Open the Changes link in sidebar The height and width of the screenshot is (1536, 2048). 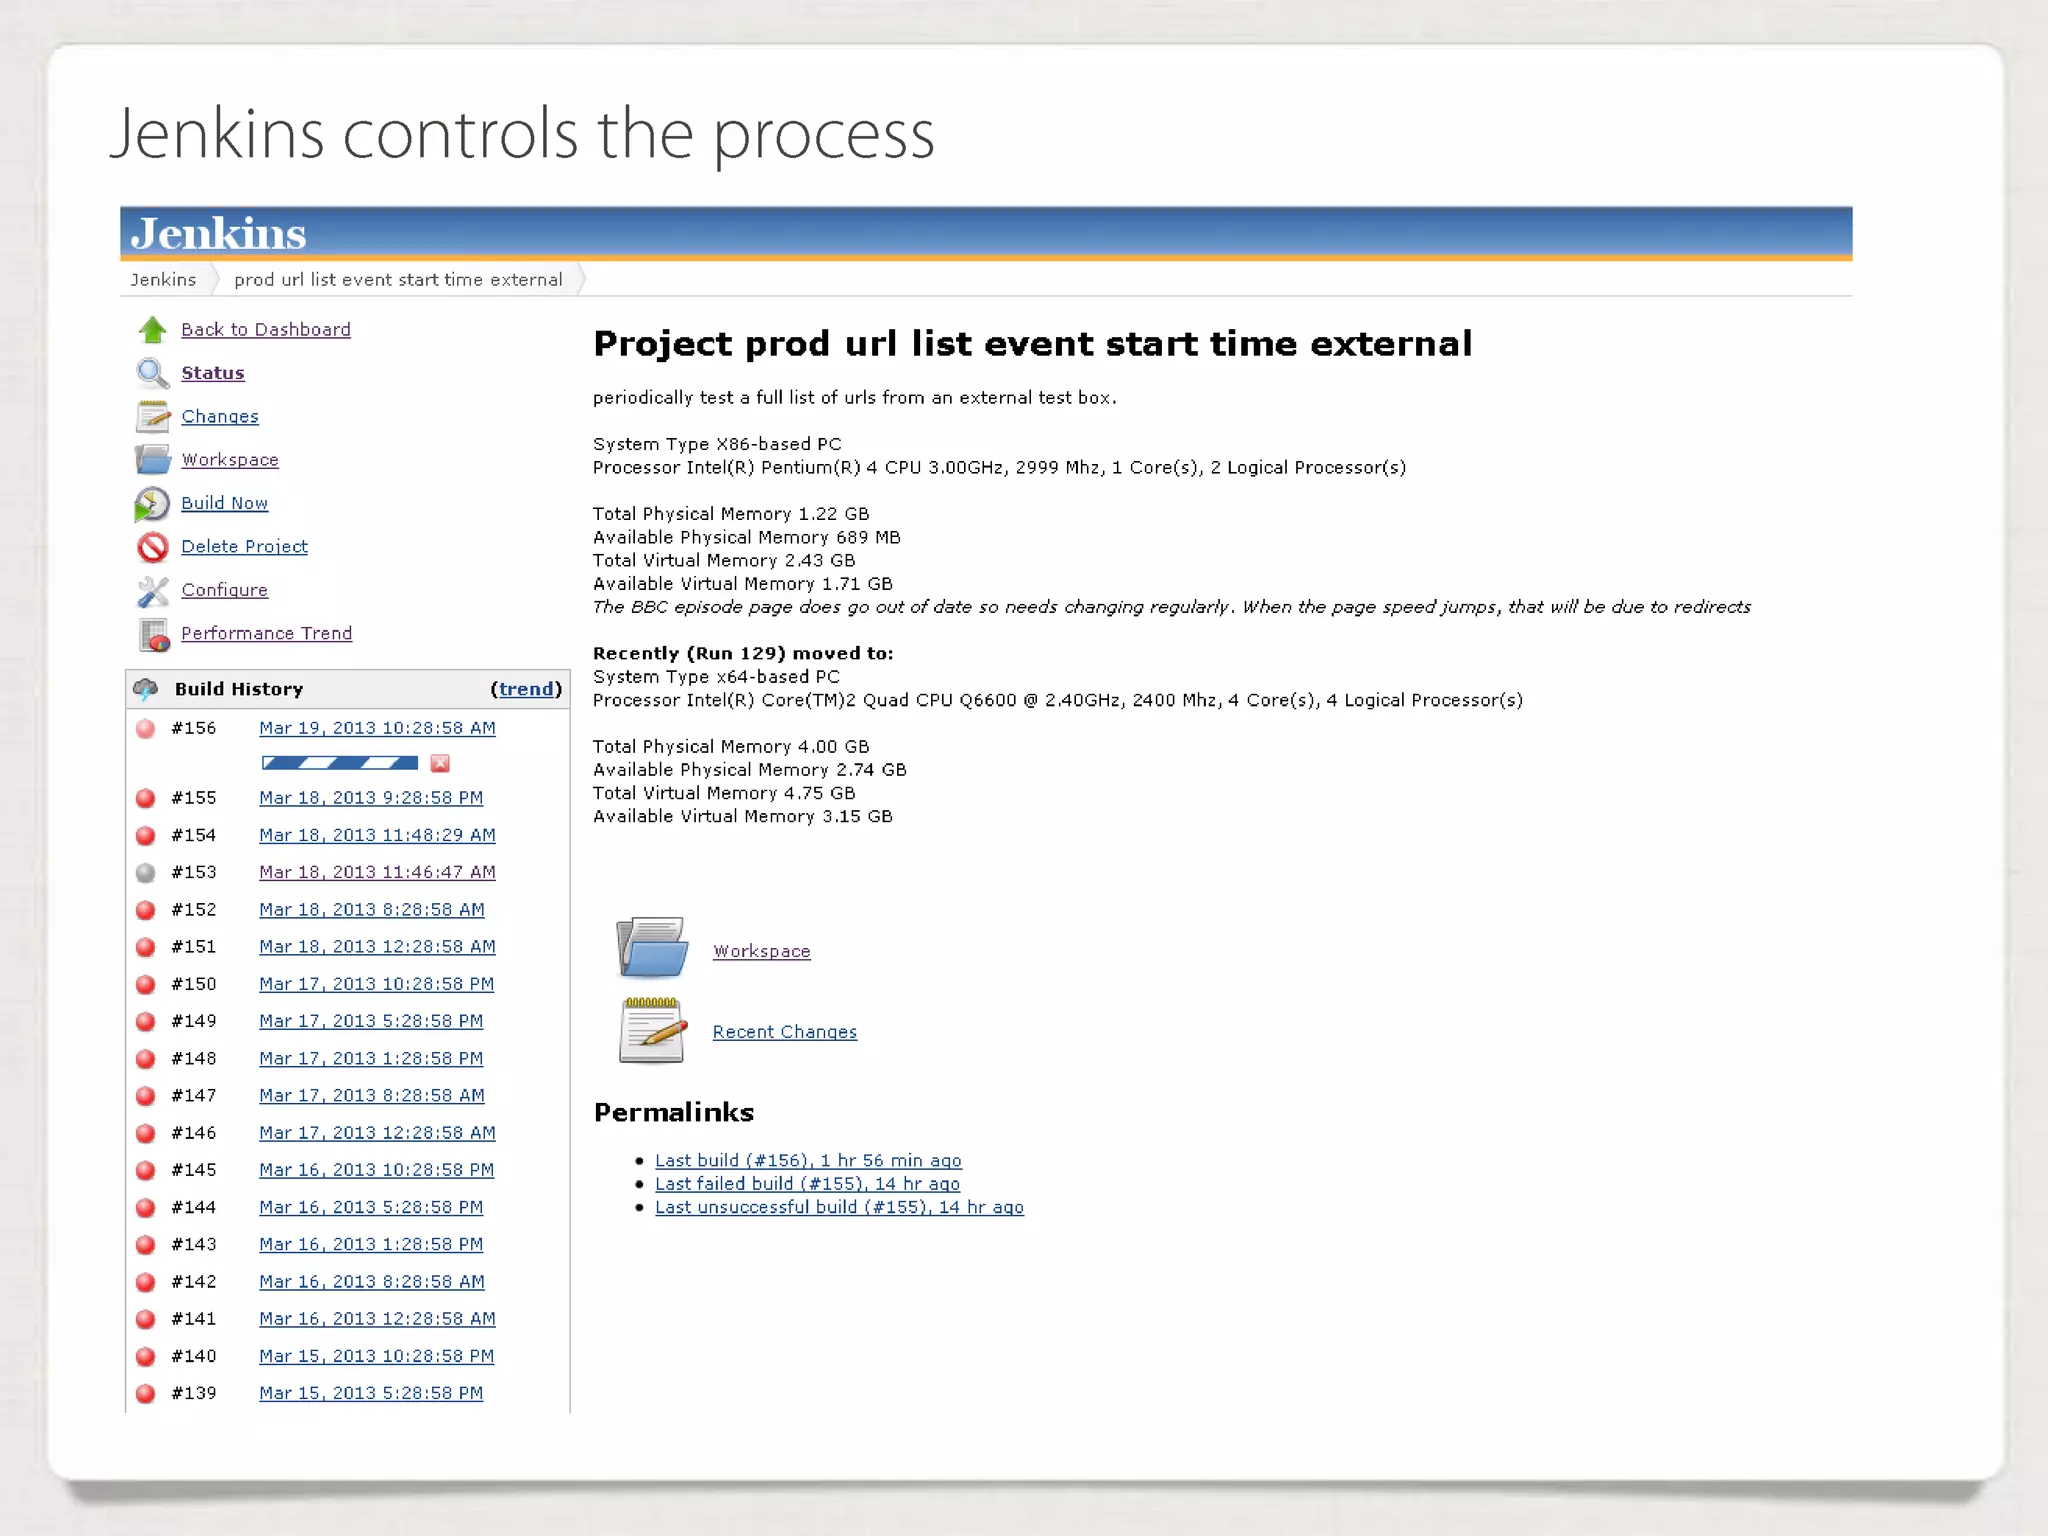pos(220,417)
